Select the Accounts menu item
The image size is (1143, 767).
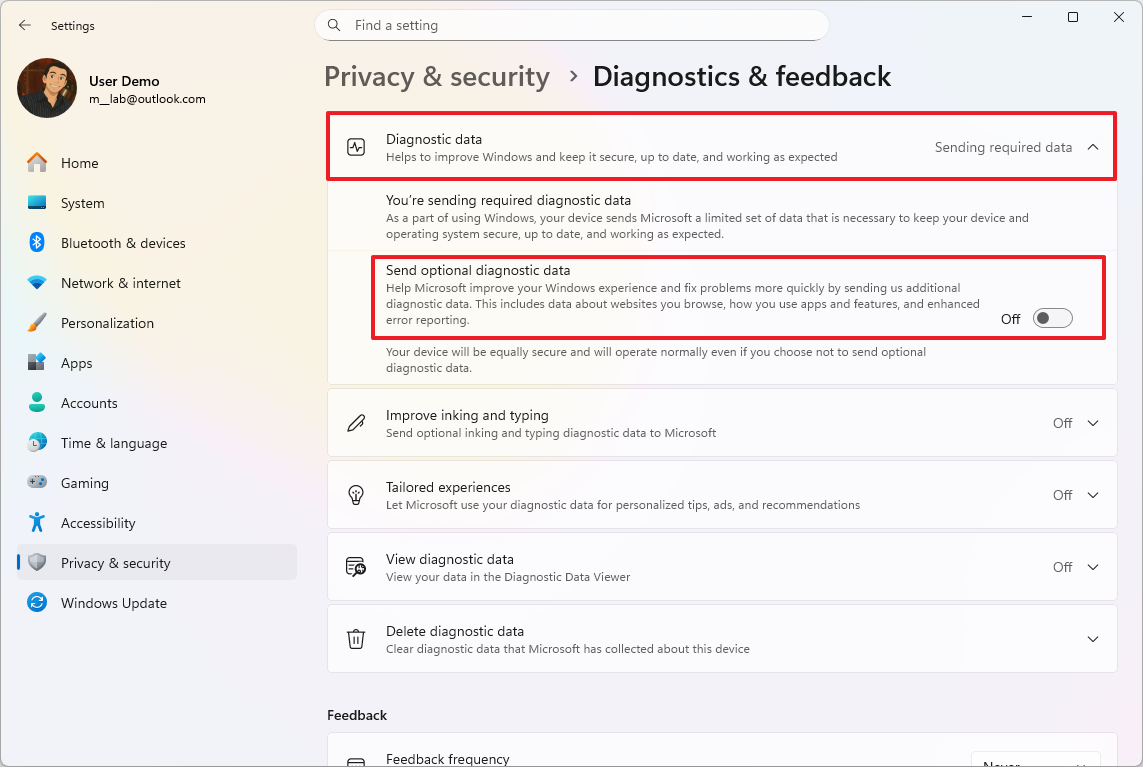90,402
